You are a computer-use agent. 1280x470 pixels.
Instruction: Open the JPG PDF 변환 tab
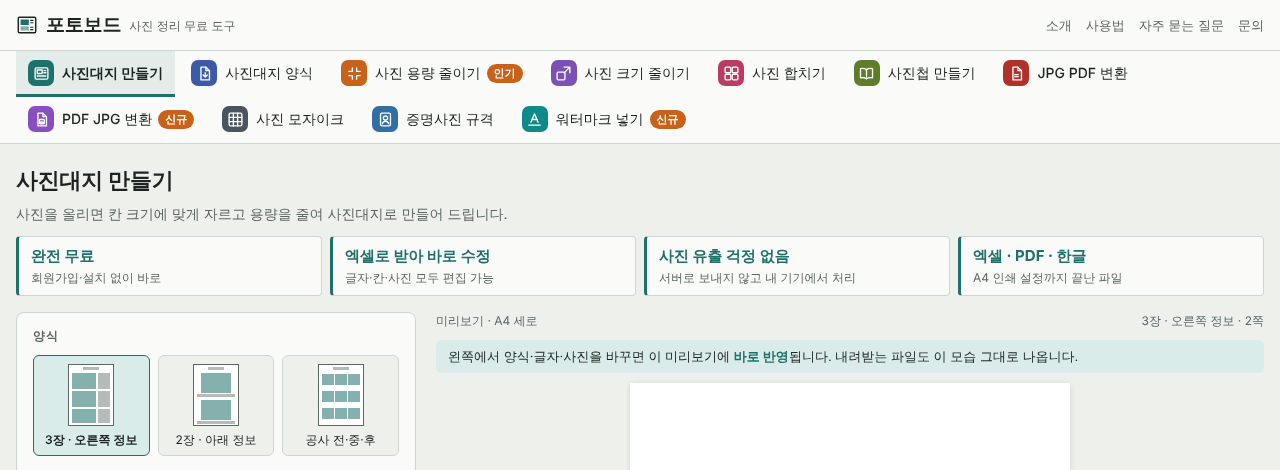pyautogui.click(x=1065, y=73)
